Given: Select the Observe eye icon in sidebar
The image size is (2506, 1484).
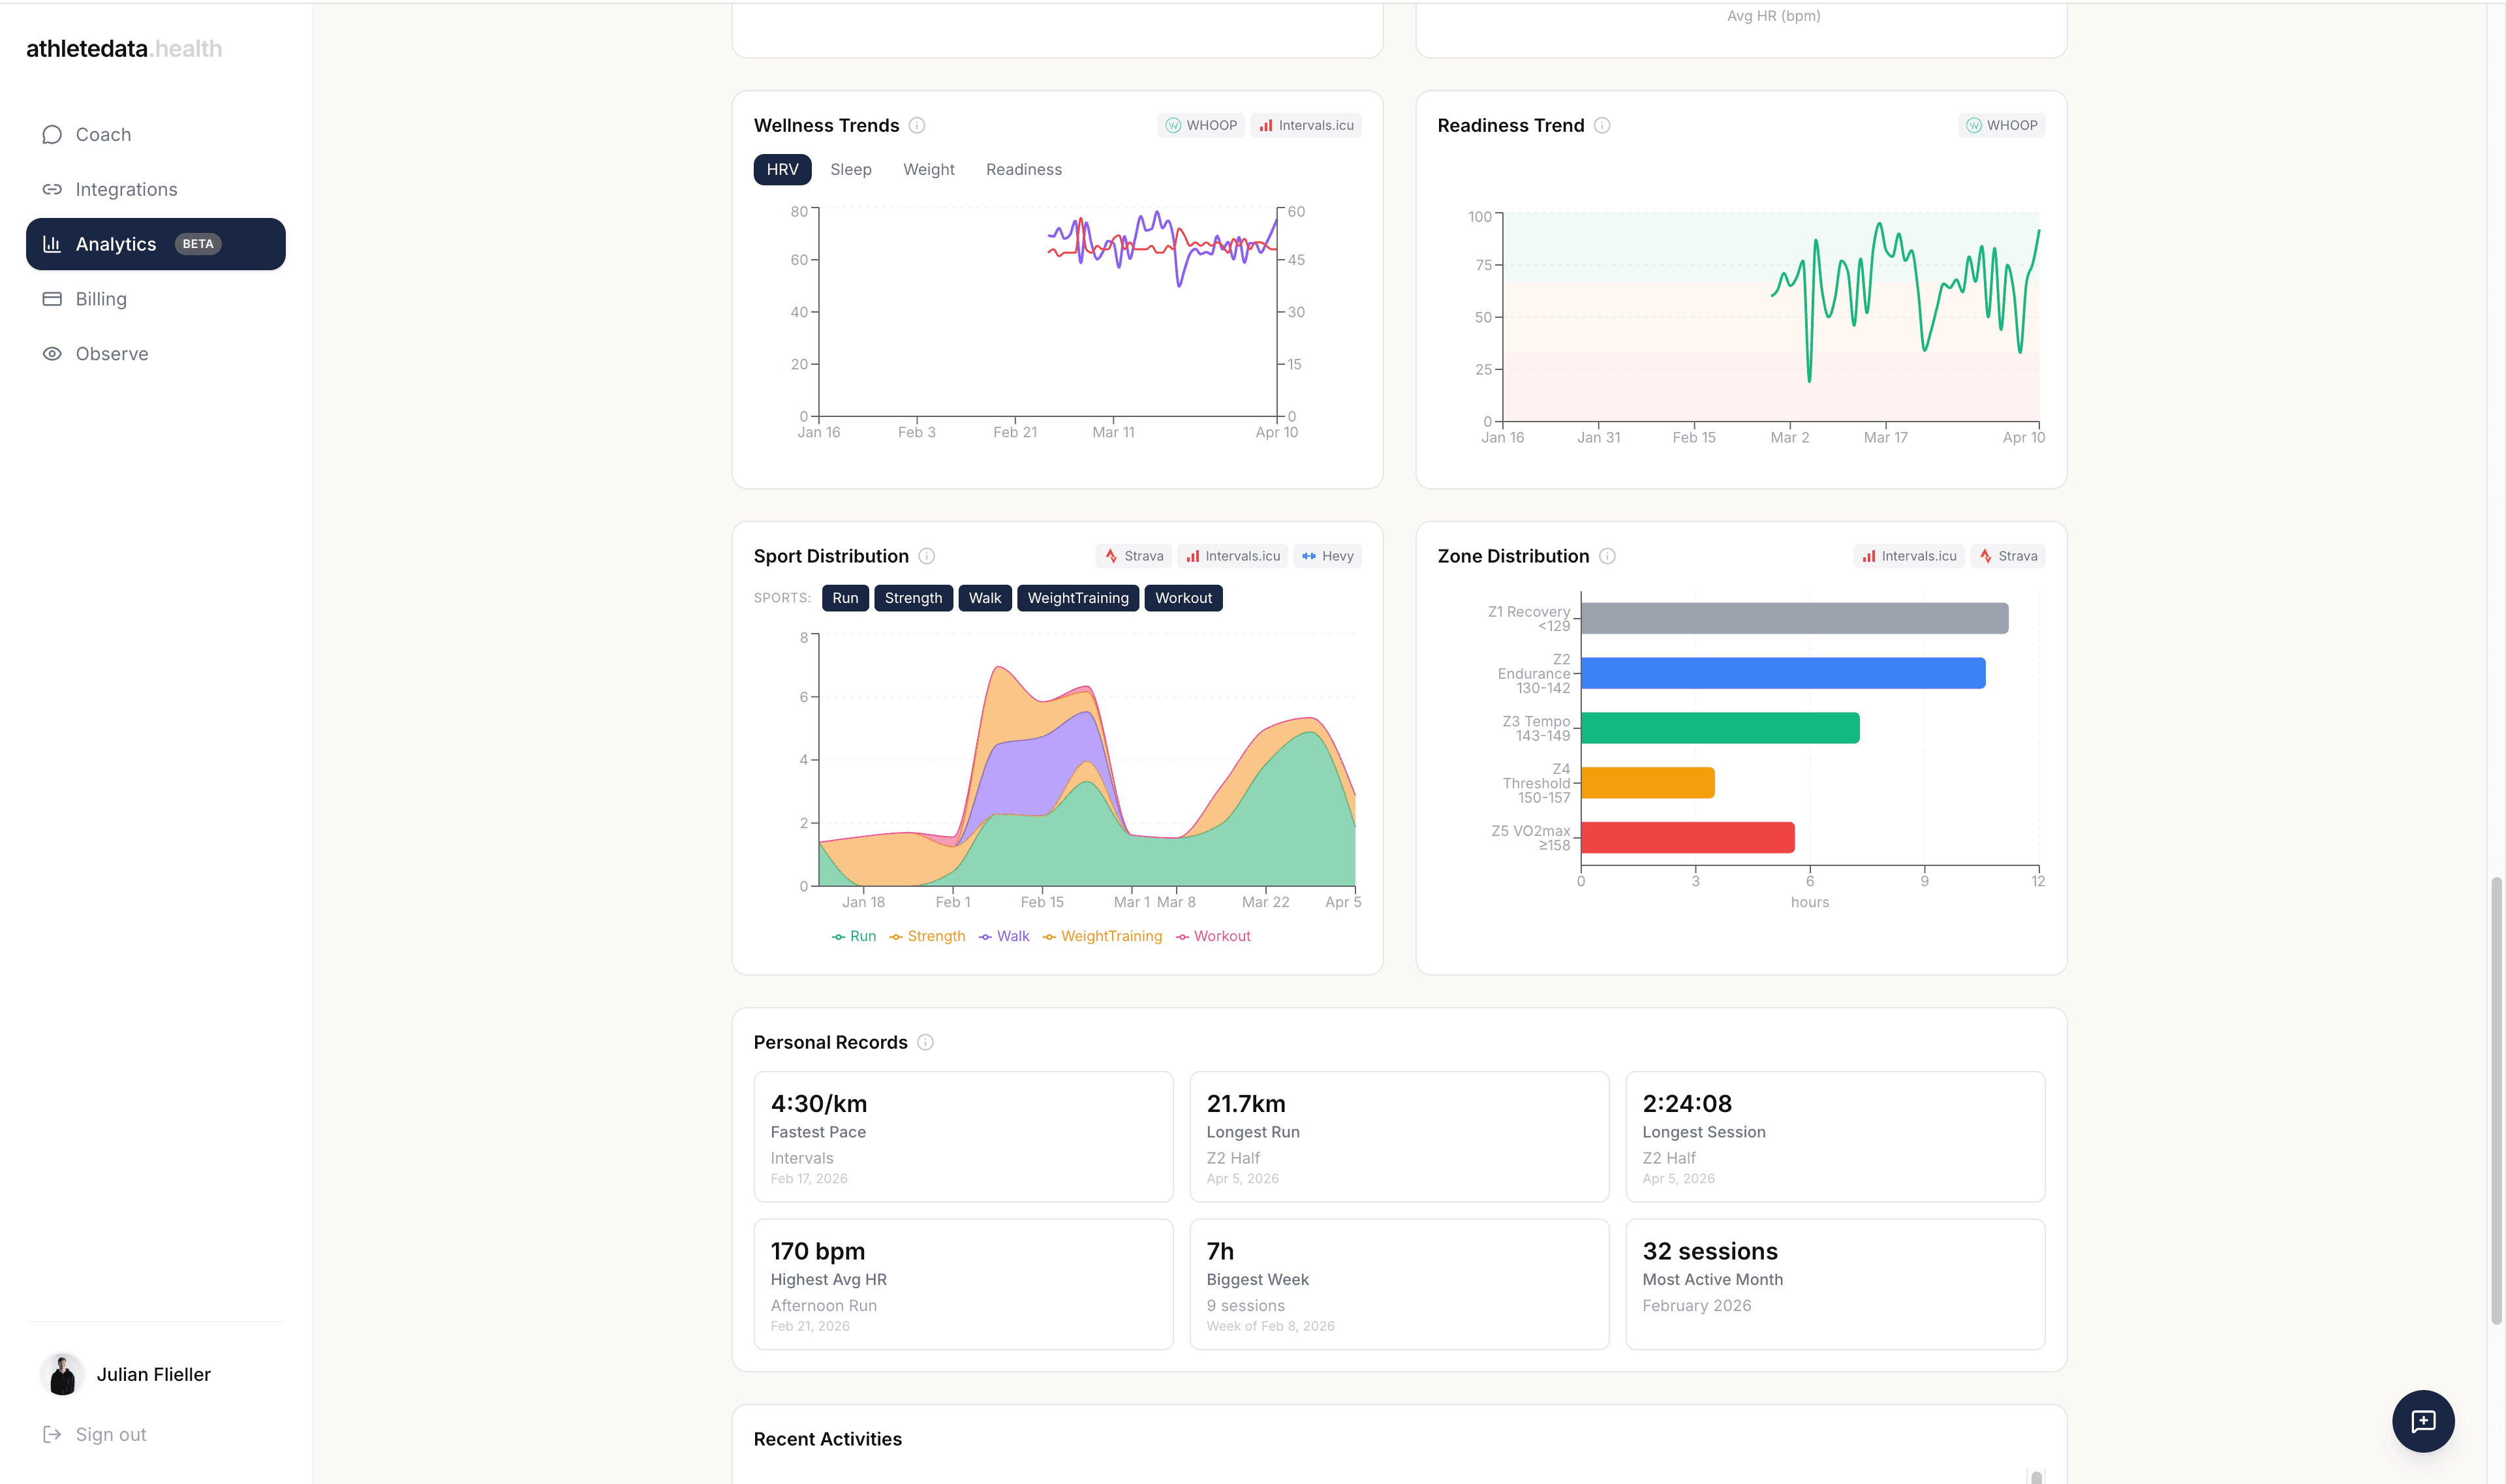Looking at the screenshot, I should (52, 353).
